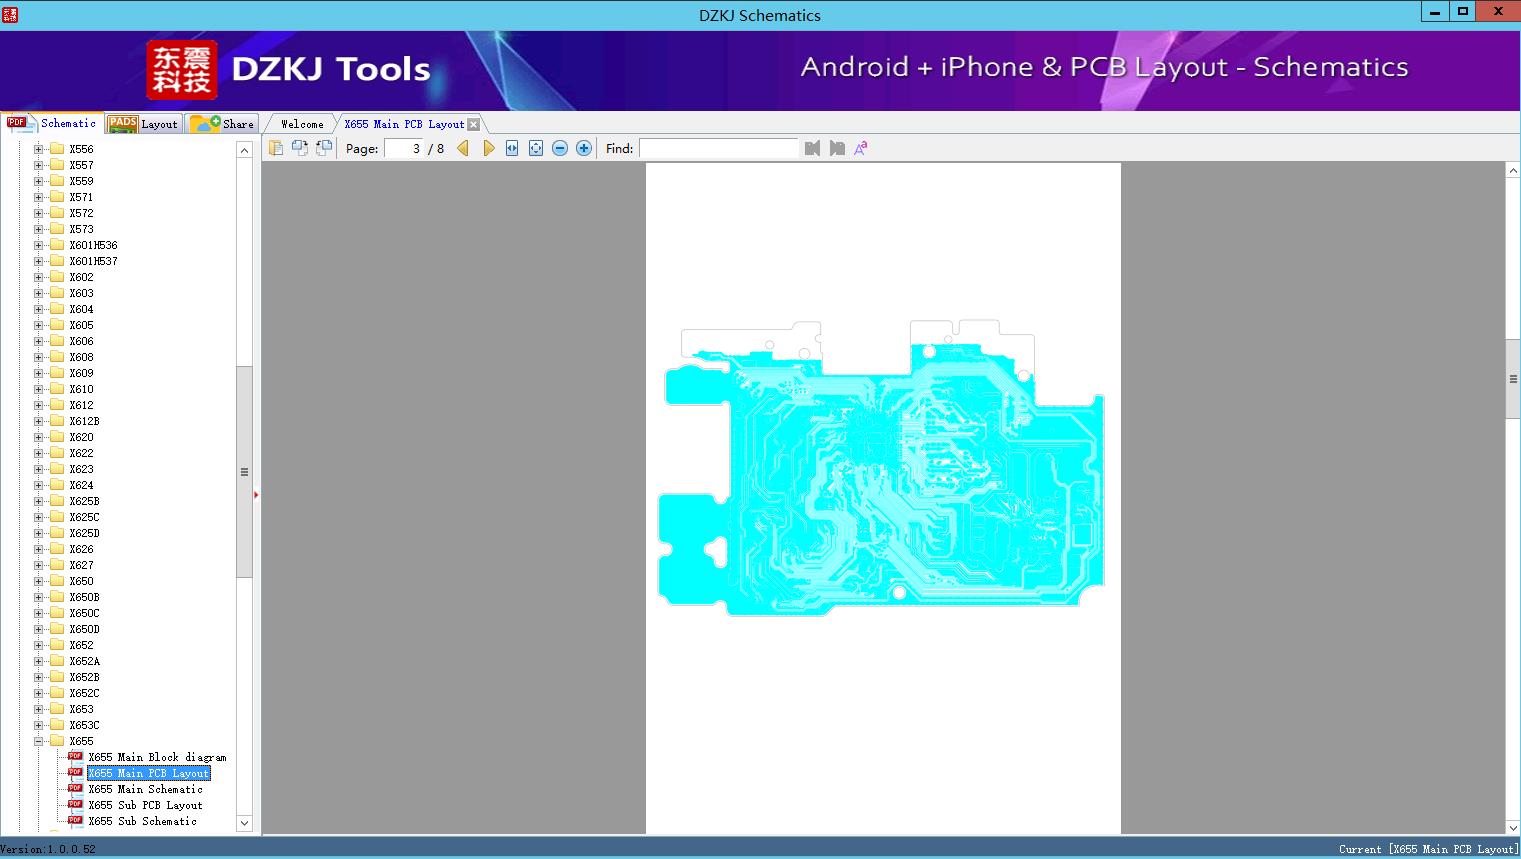
Task: Go to the next page with the forward arrow
Action: (x=488, y=147)
